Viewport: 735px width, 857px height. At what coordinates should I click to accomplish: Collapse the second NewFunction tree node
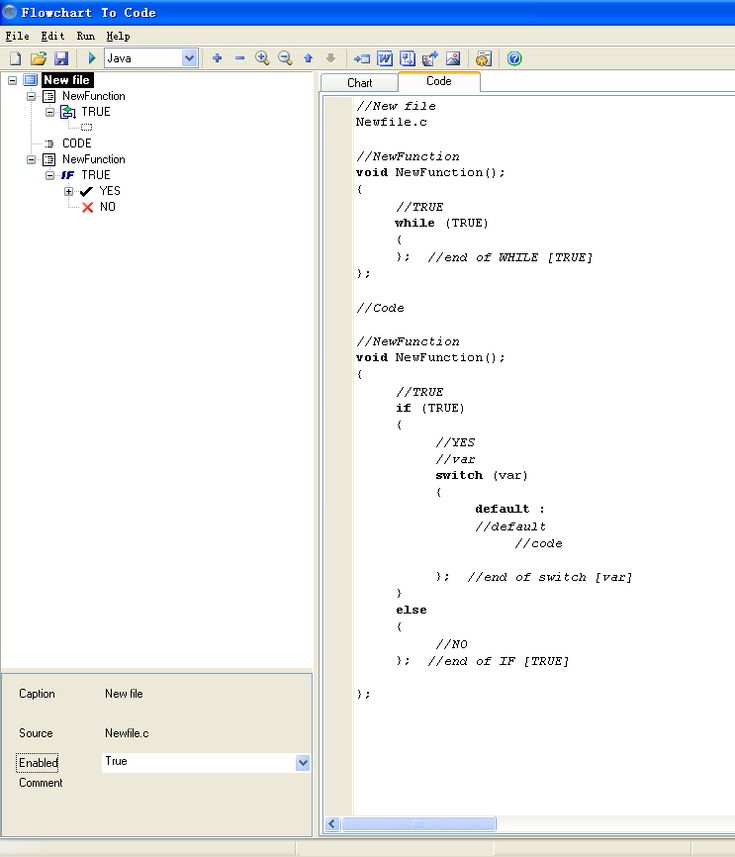(x=31, y=160)
